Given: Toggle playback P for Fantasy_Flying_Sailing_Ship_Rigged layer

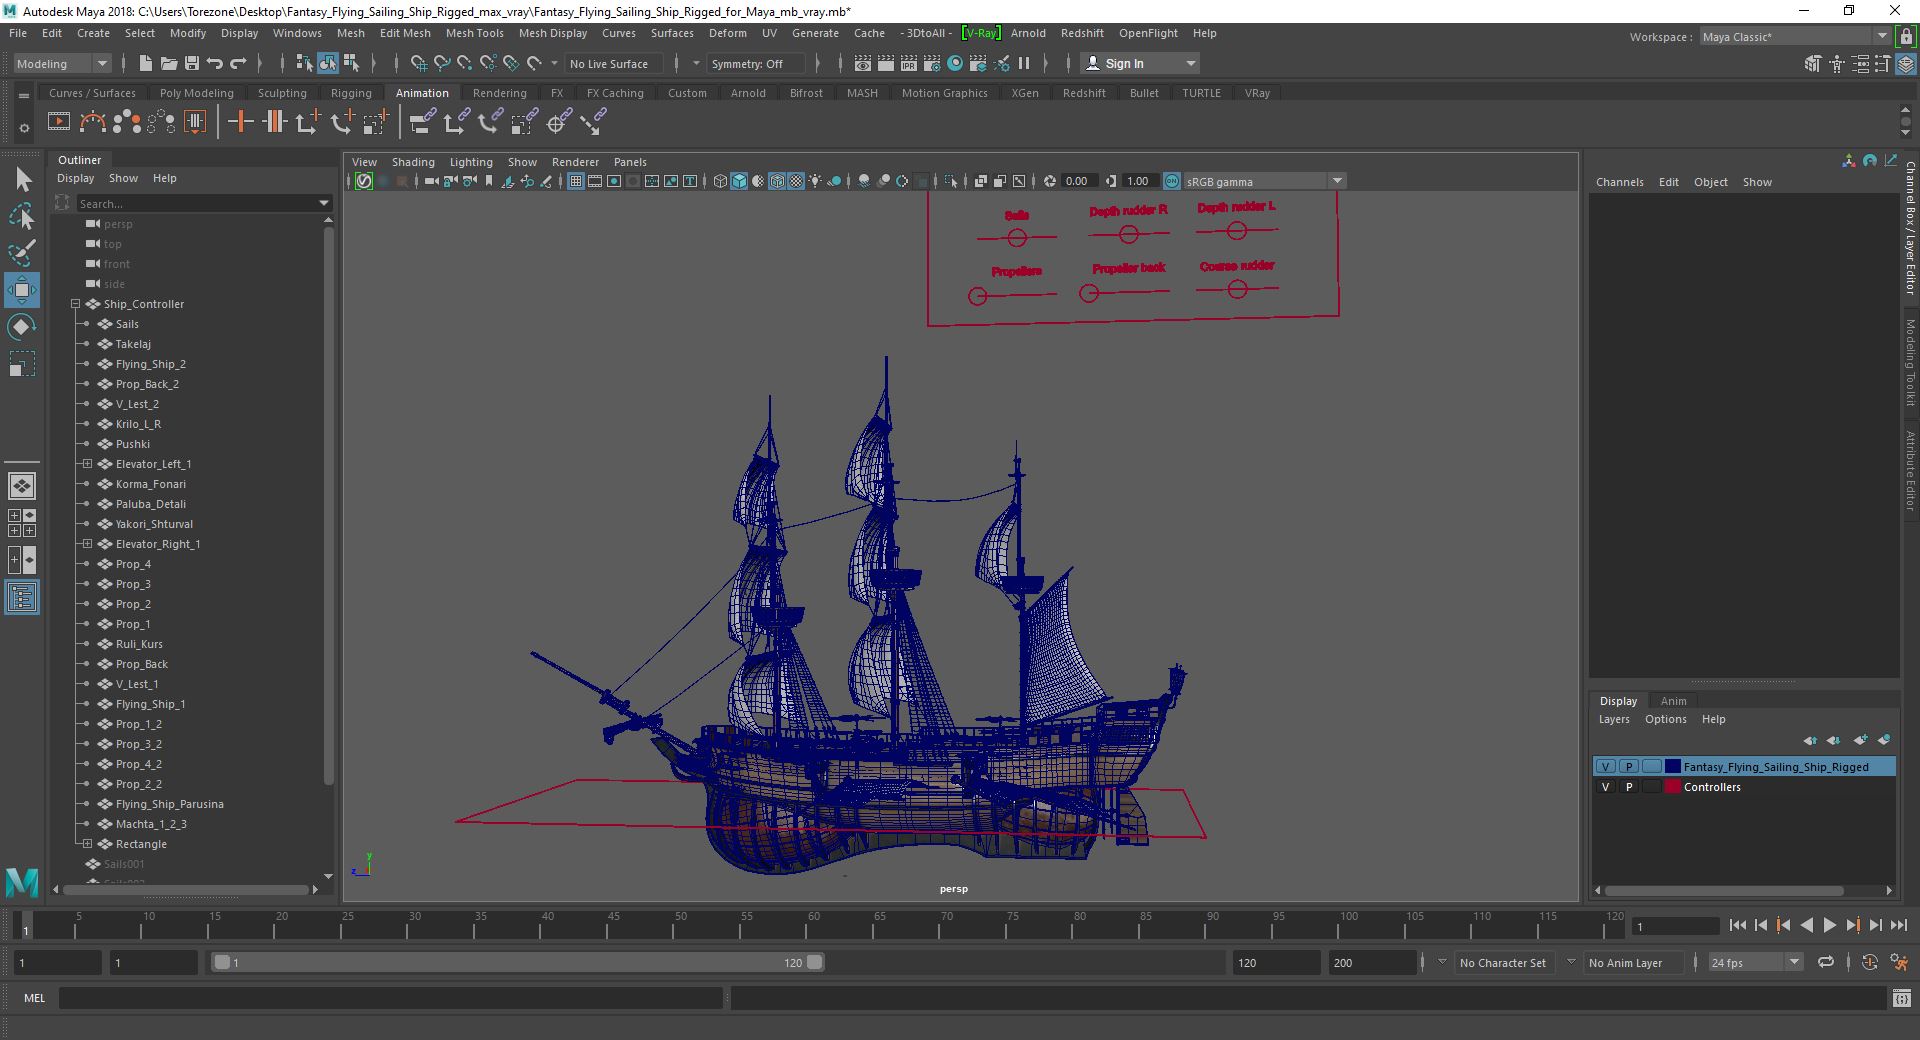Looking at the screenshot, I should tap(1628, 767).
